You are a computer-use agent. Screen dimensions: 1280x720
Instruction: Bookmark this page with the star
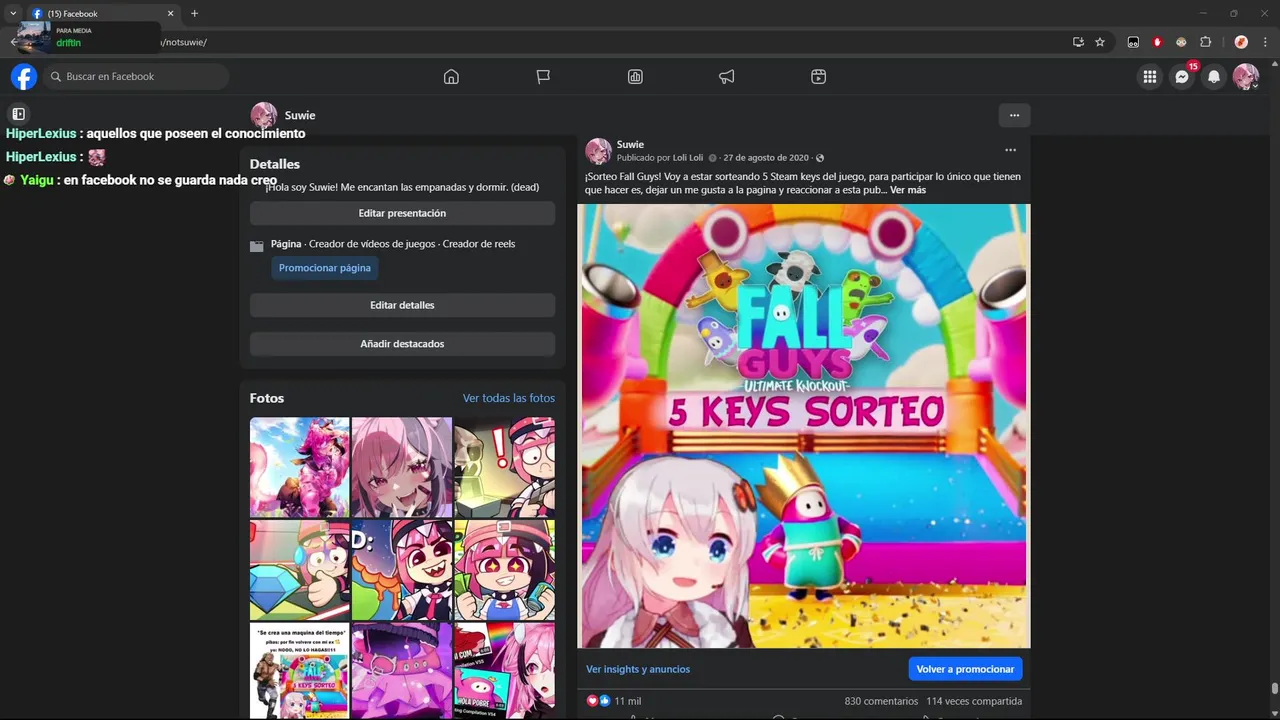coord(1100,42)
